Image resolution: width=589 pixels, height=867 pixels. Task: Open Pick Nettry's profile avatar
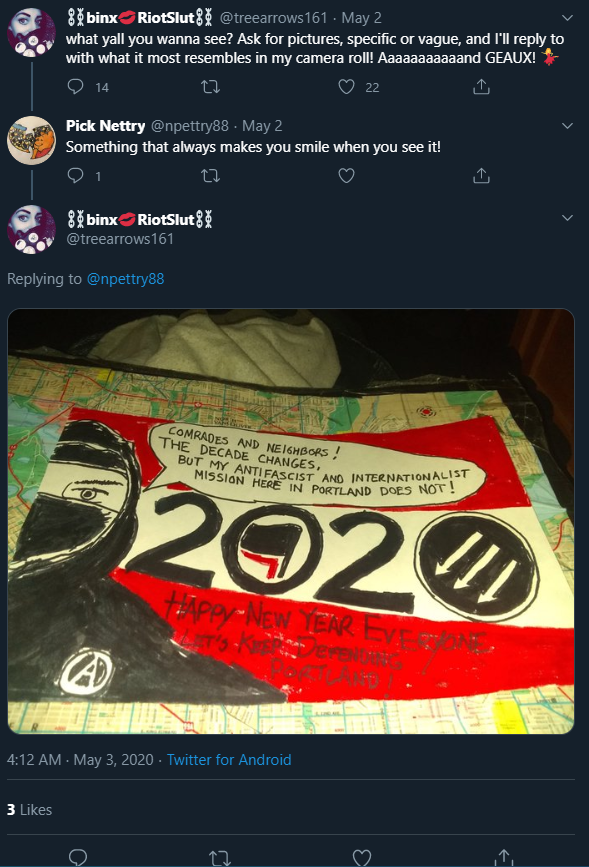[x=32, y=141]
